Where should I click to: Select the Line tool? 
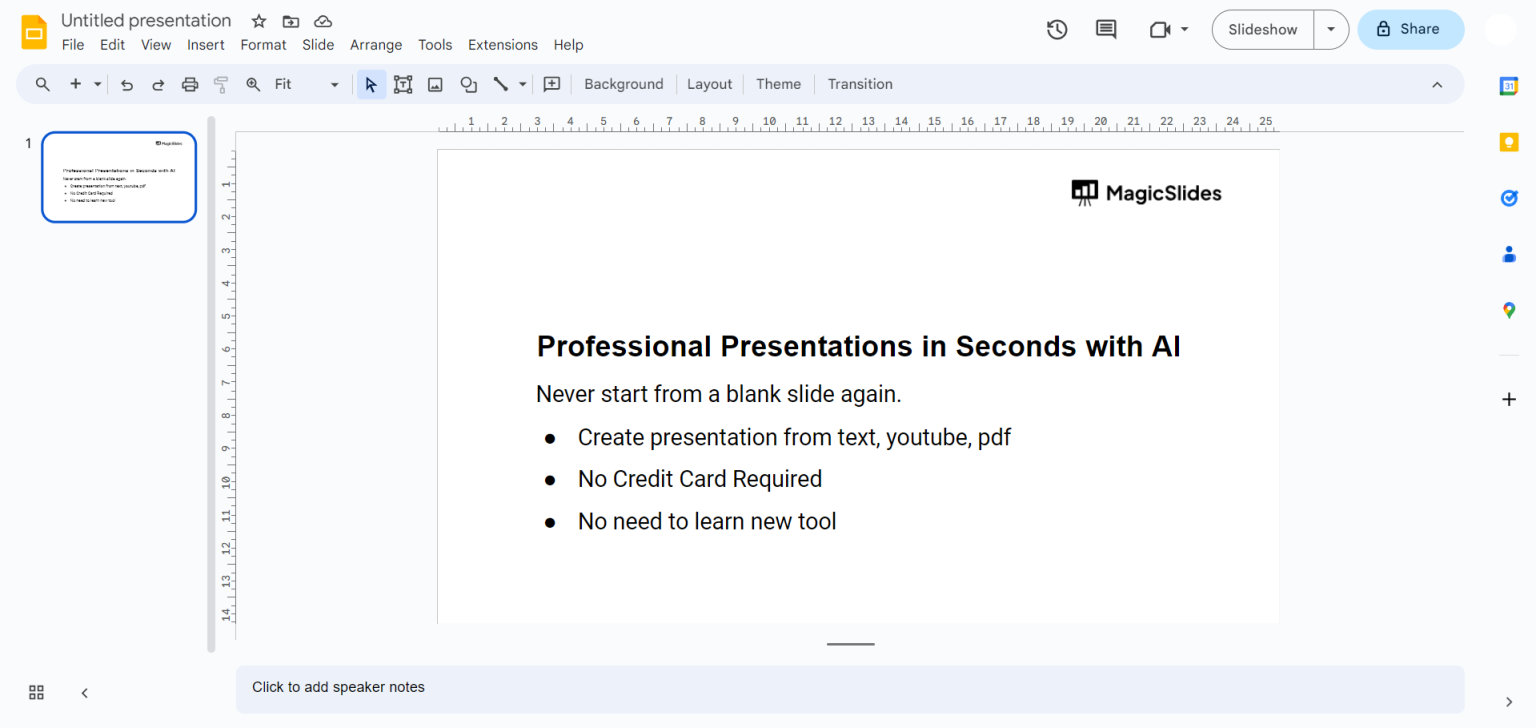pyautogui.click(x=501, y=84)
